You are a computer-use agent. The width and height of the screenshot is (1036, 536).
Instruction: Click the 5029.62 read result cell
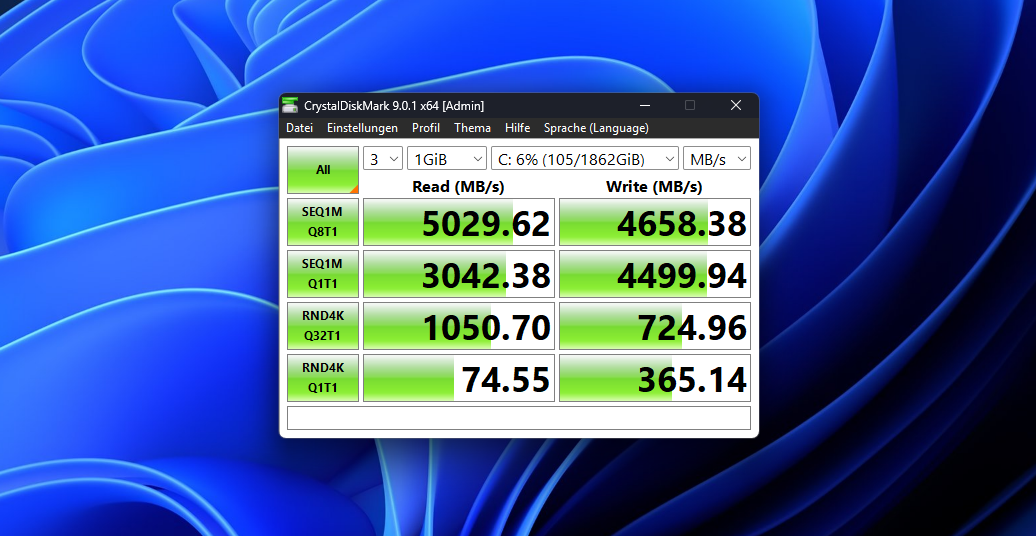(x=458, y=222)
